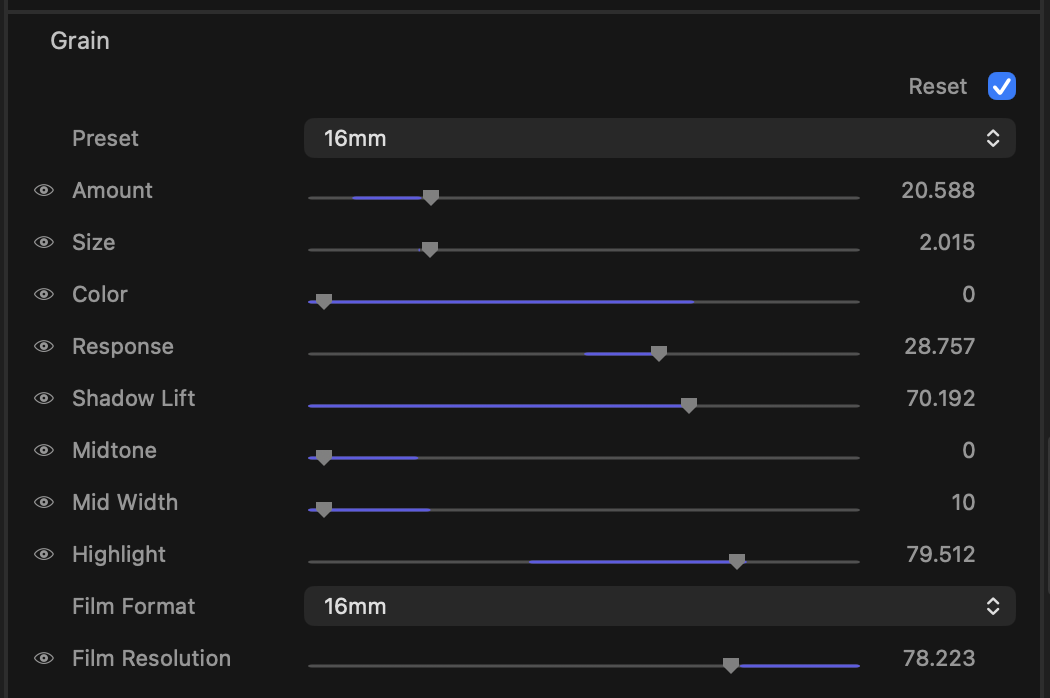Click the Shadow Lift label
1050x698 pixels.
coord(133,398)
